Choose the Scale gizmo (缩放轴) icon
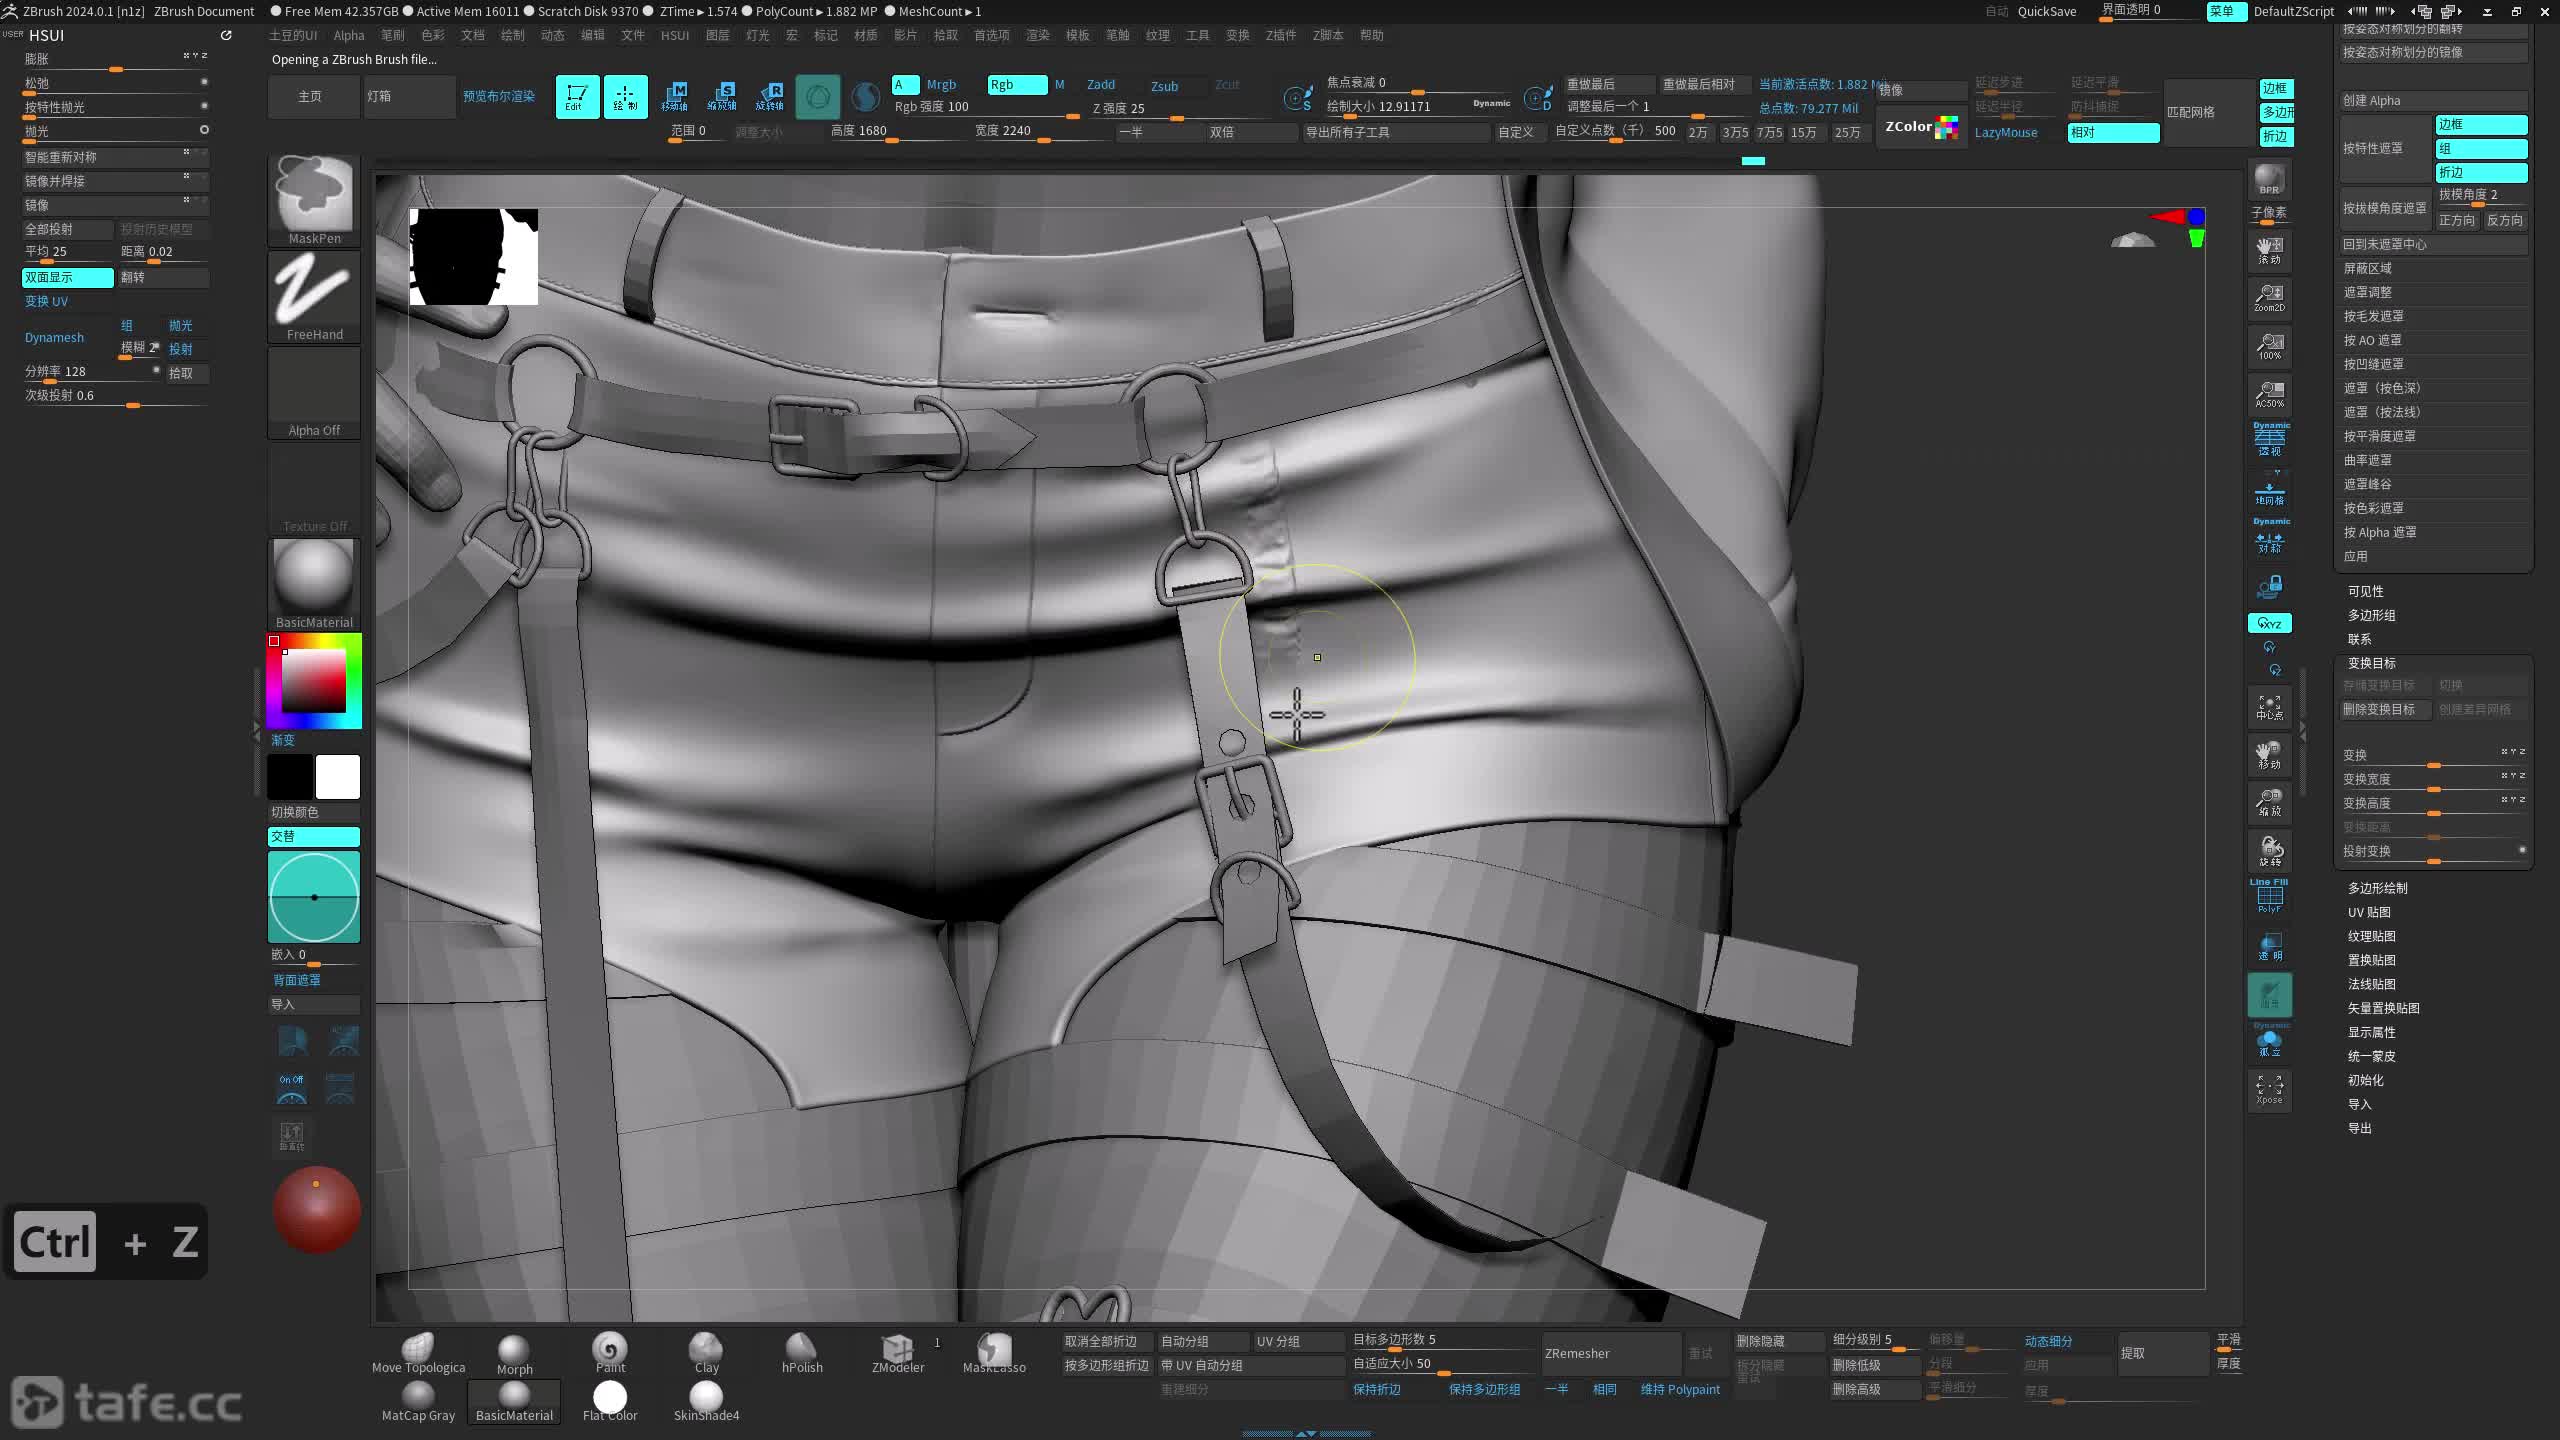2560x1440 pixels. click(x=722, y=97)
